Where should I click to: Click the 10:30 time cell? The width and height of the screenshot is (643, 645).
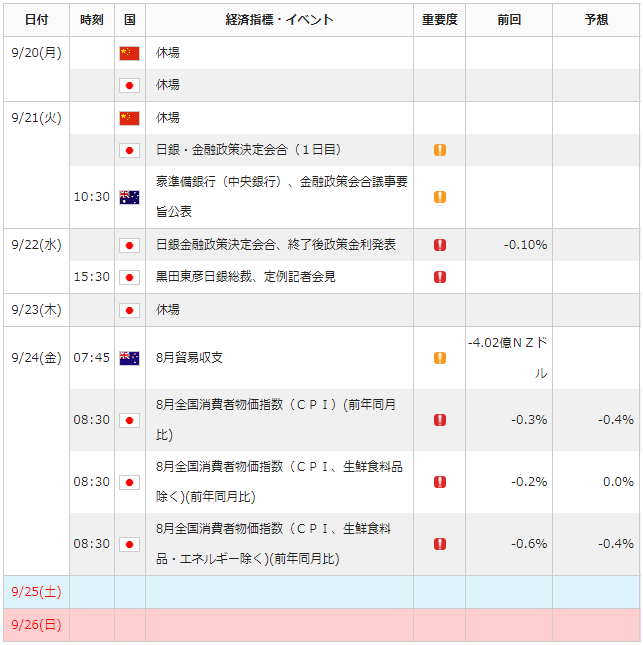point(92,197)
